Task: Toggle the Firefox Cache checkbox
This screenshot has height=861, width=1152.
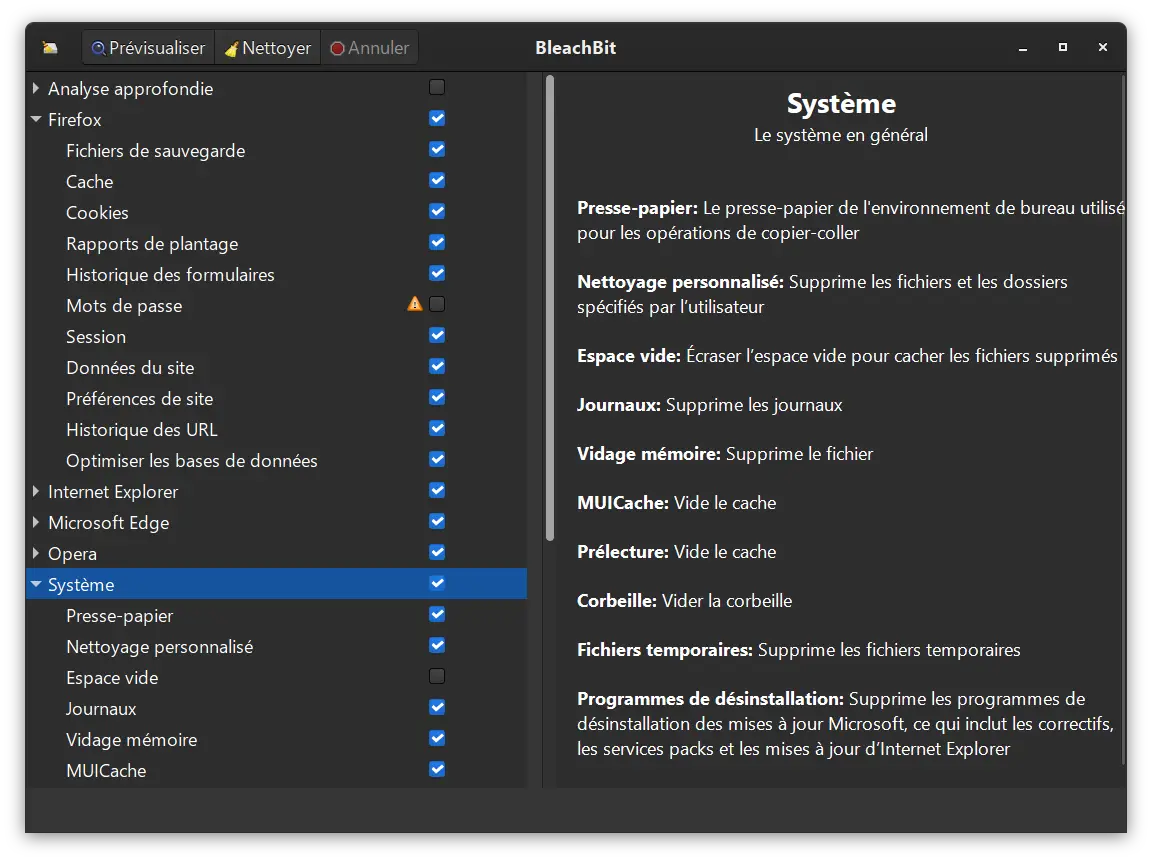Action: tap(437, 180)
